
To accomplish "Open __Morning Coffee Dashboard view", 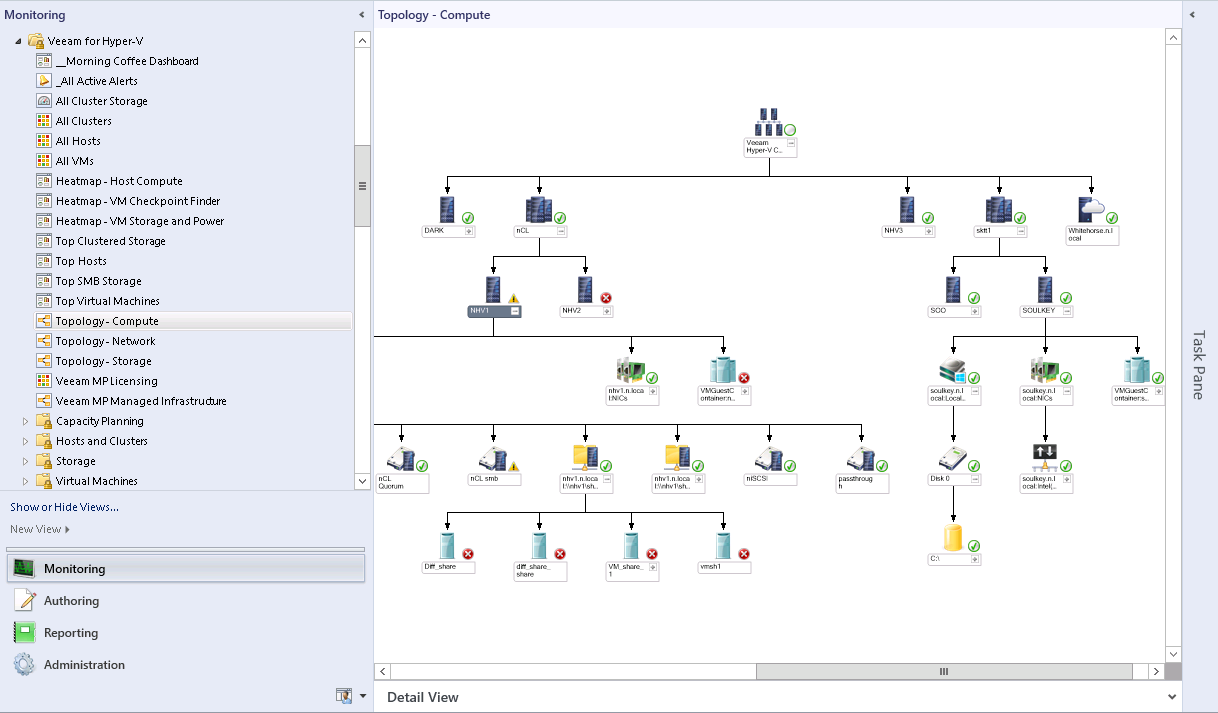I will click(x=127, y=61).
